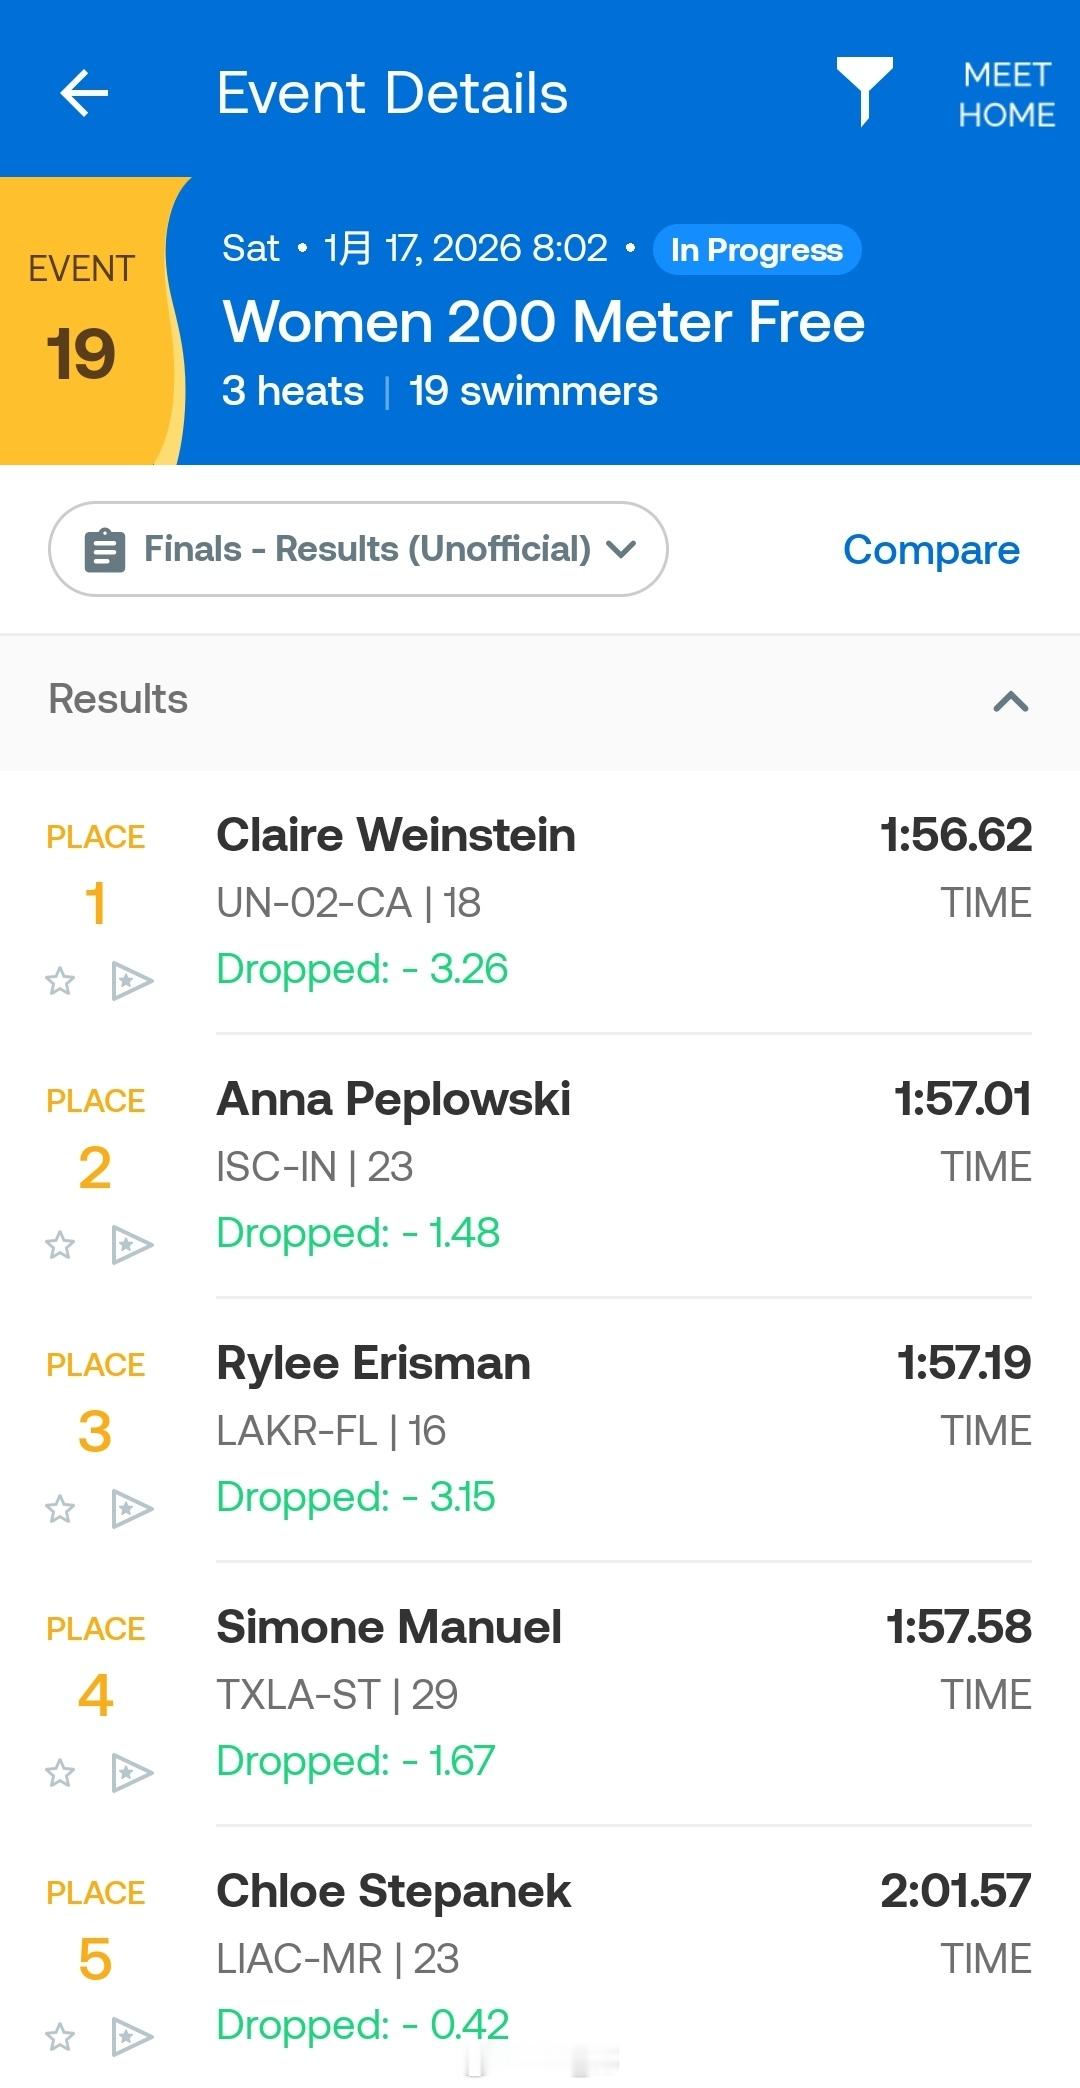The width and height of the screenshot is (1080, 2088).
Task: Go to MEET HOME
Action: 1003,93
